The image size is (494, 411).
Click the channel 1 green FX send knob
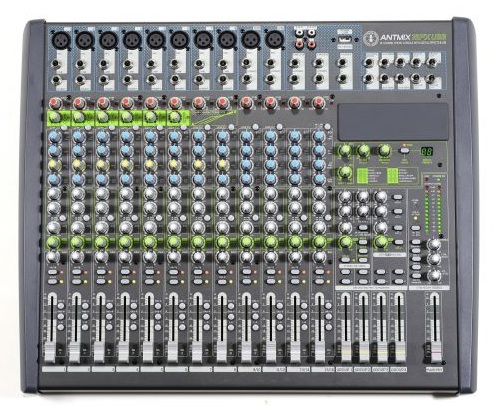point(54,242)
